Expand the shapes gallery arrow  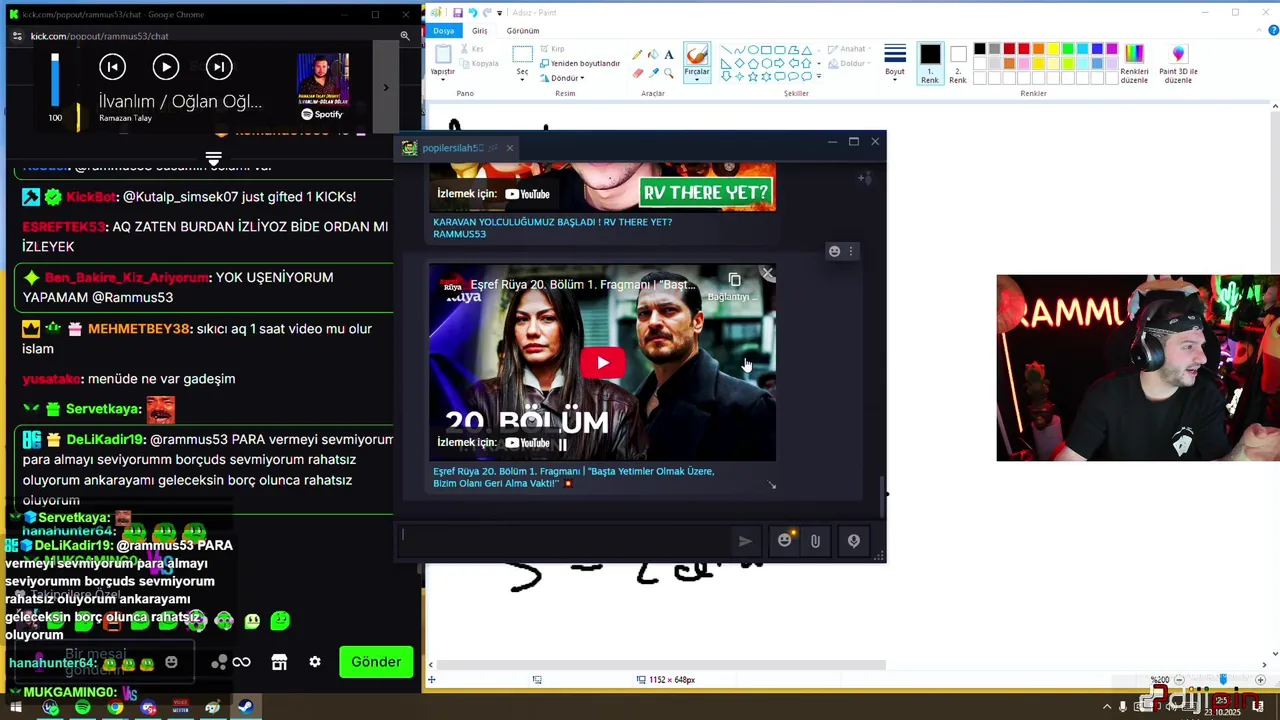click(819, 77)
